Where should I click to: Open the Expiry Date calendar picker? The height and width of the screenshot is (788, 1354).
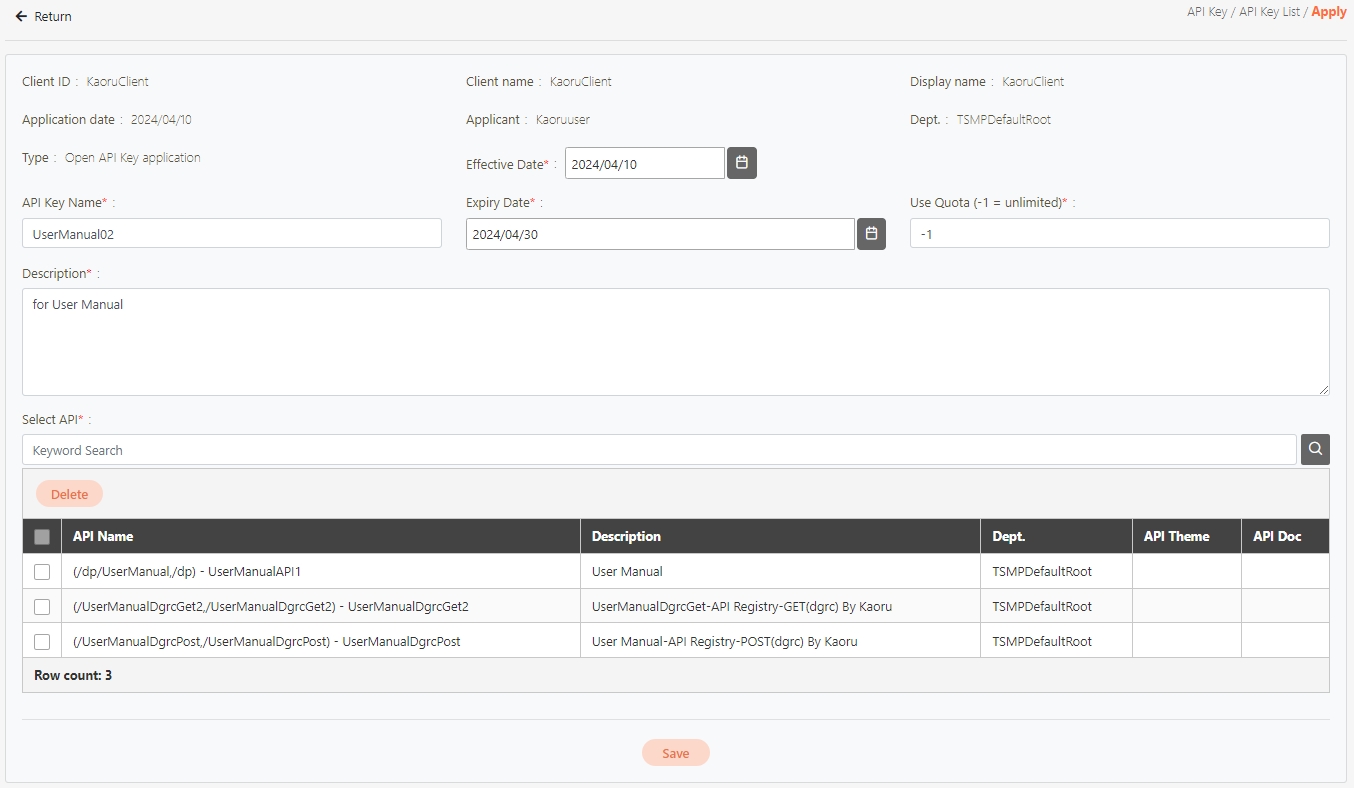point(871,234)
